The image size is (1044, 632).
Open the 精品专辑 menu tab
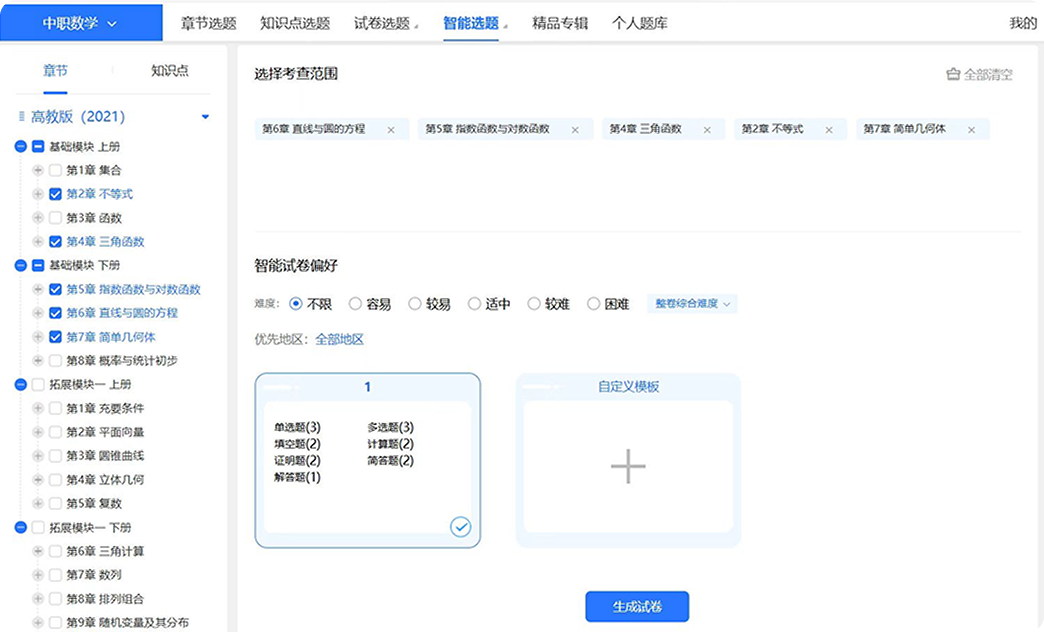(x=560, y=24)
